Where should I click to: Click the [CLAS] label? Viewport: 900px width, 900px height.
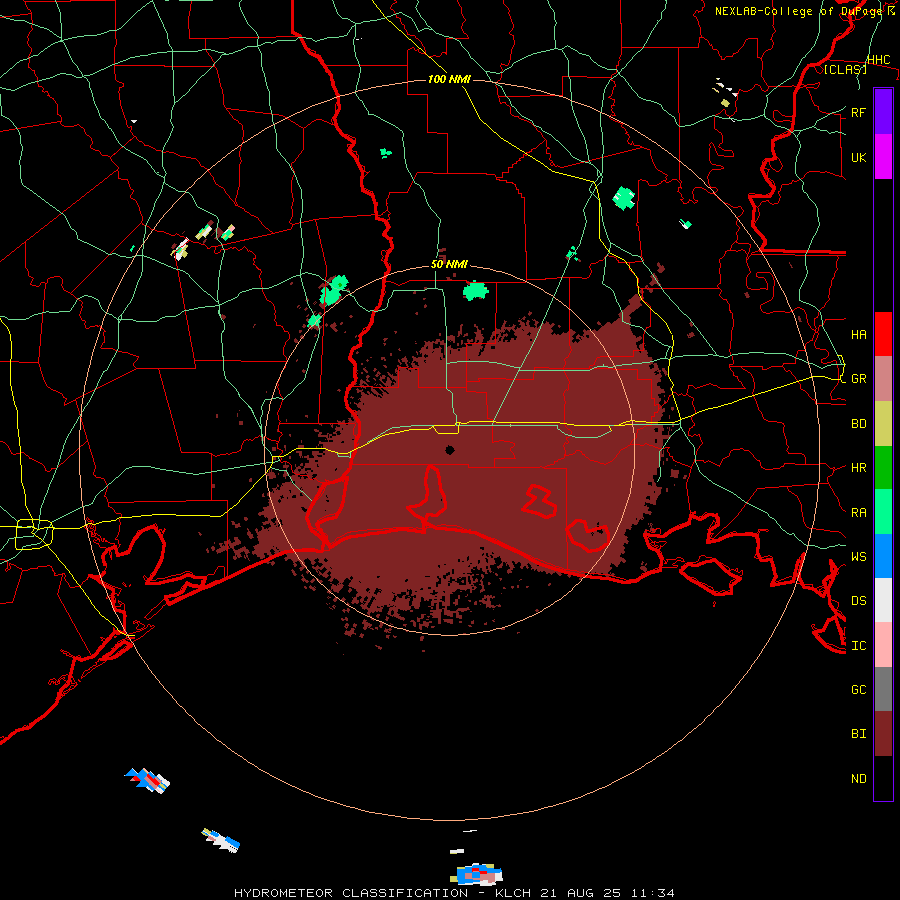(x=845, y=69)
